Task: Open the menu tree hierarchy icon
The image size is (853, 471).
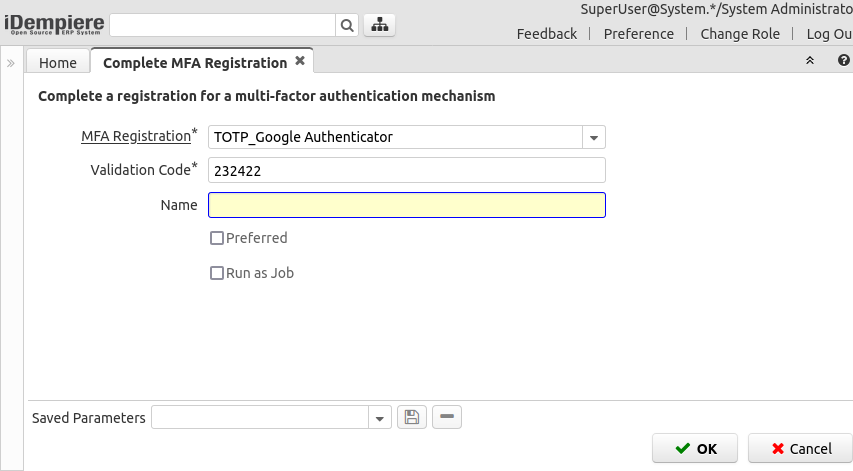Action: click(380, 26)
